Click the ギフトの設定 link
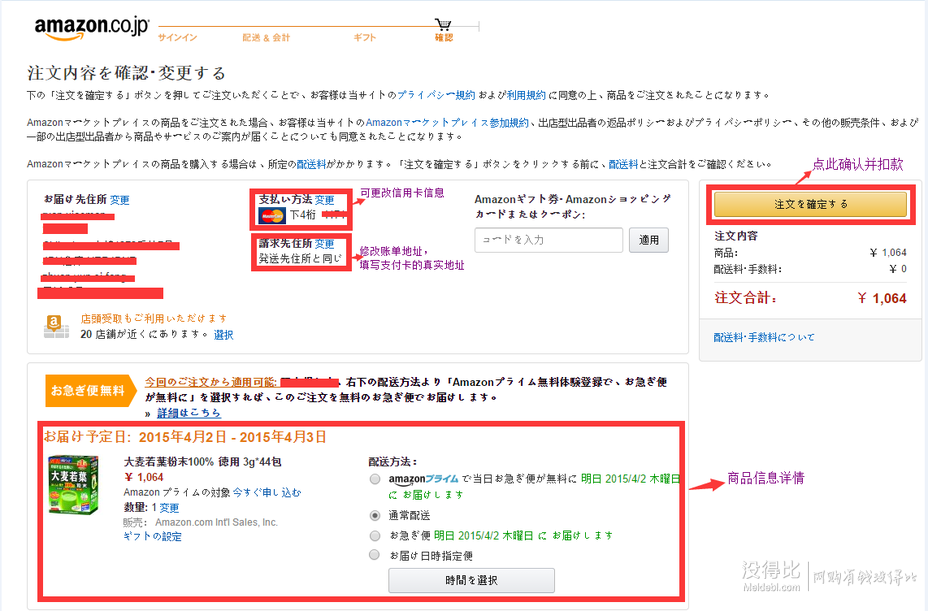The image size is (928, 611). (152, 537)
